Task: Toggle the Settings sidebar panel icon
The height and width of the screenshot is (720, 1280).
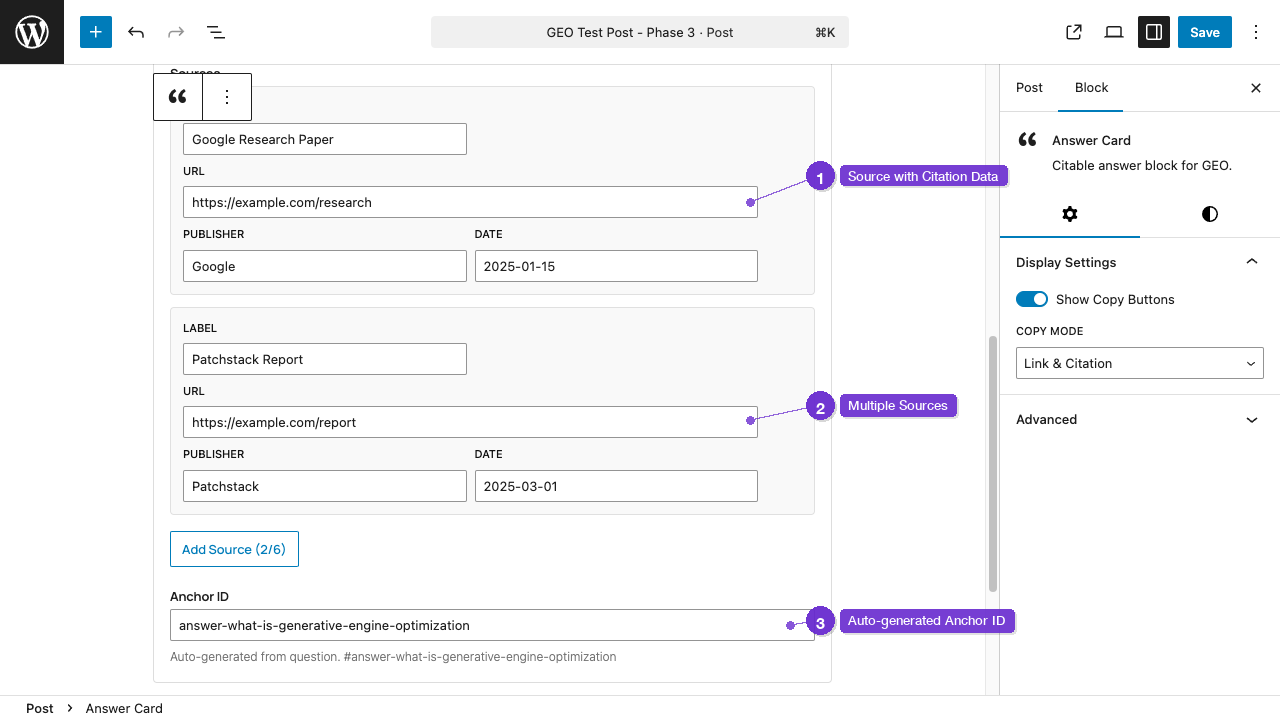Action: click(1153, 32)
